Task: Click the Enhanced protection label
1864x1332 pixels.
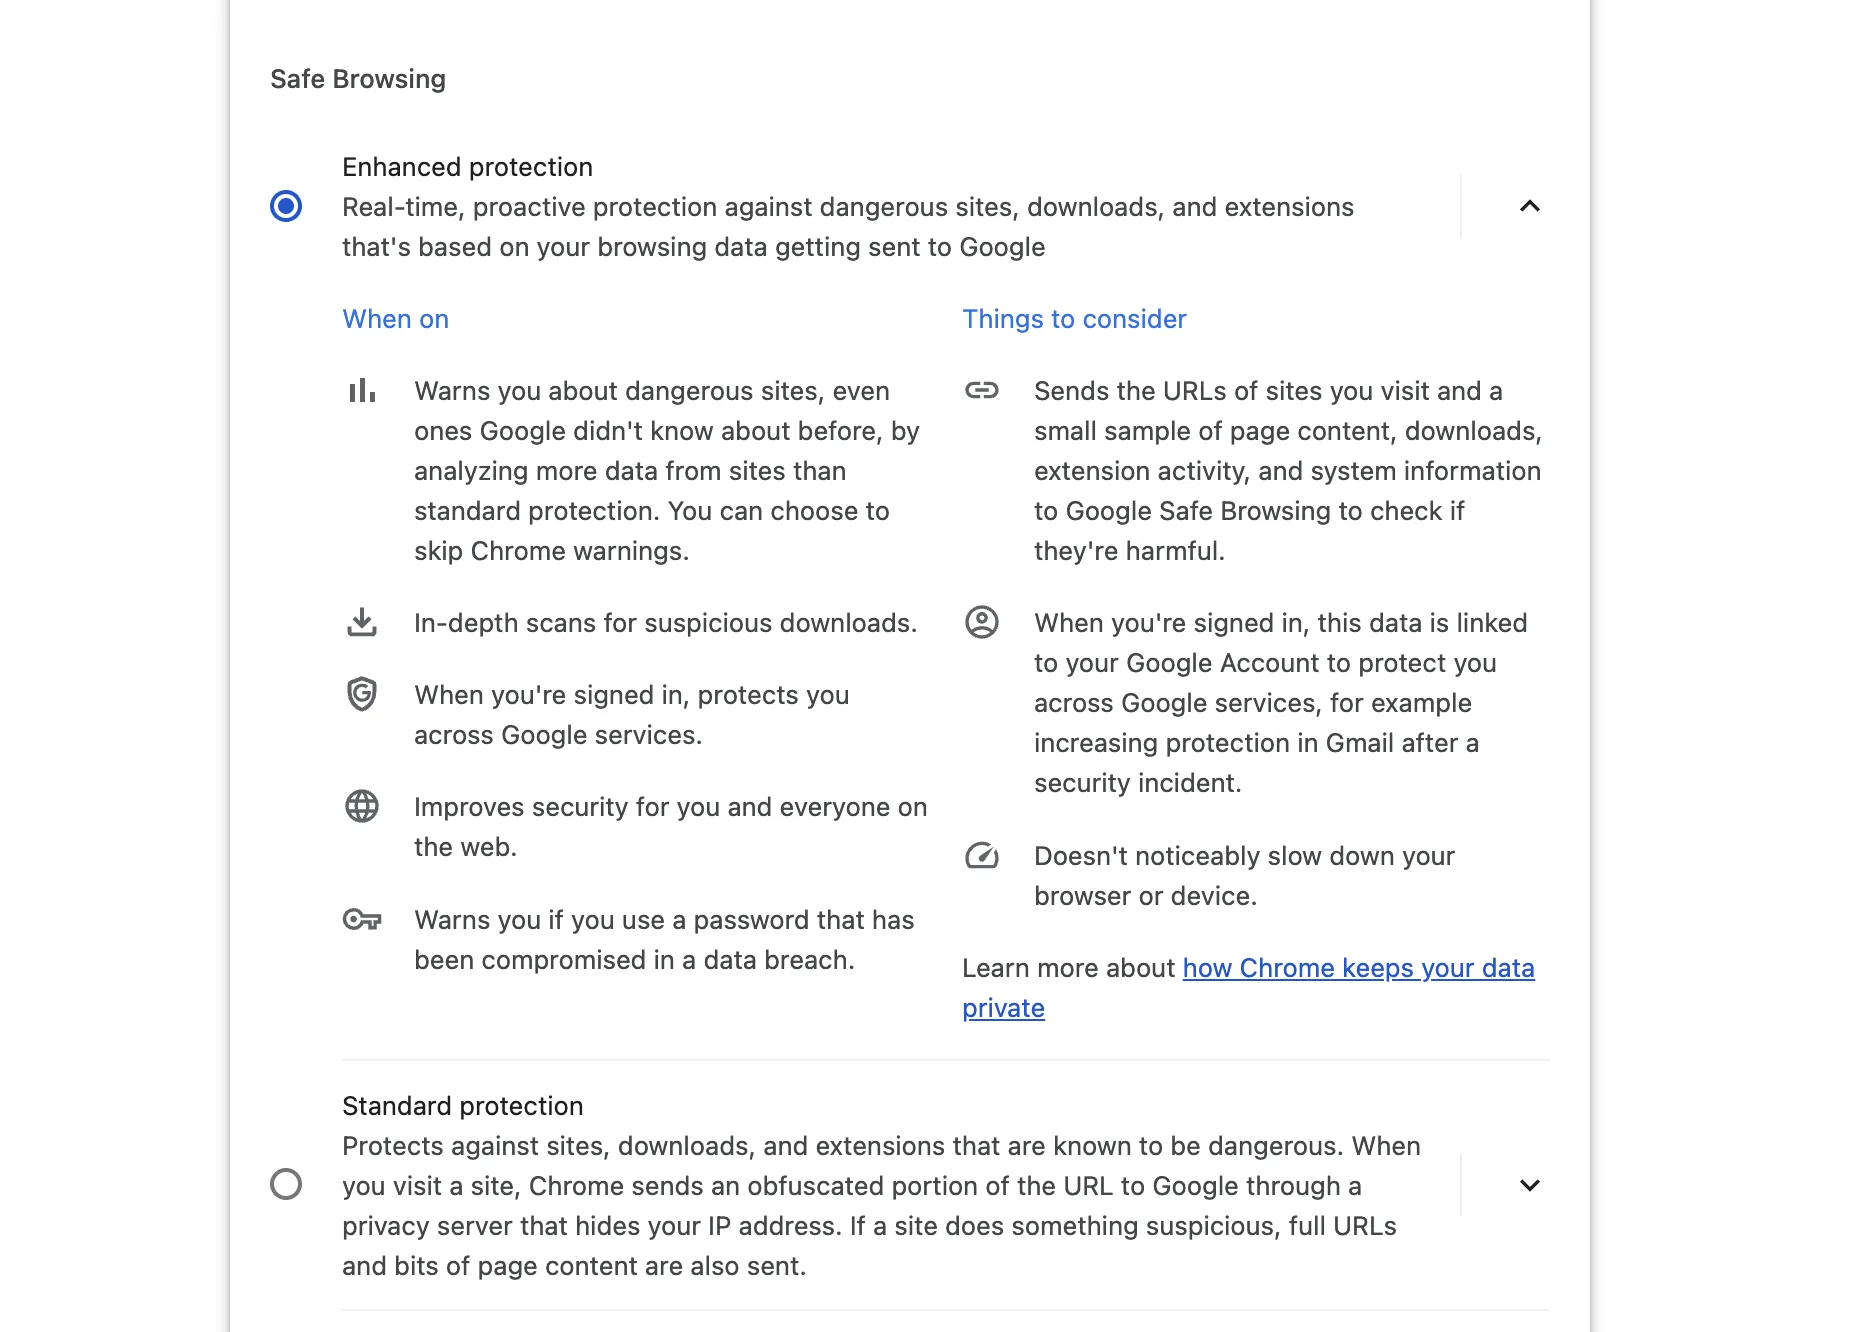Action: click(x=467, y=167)
